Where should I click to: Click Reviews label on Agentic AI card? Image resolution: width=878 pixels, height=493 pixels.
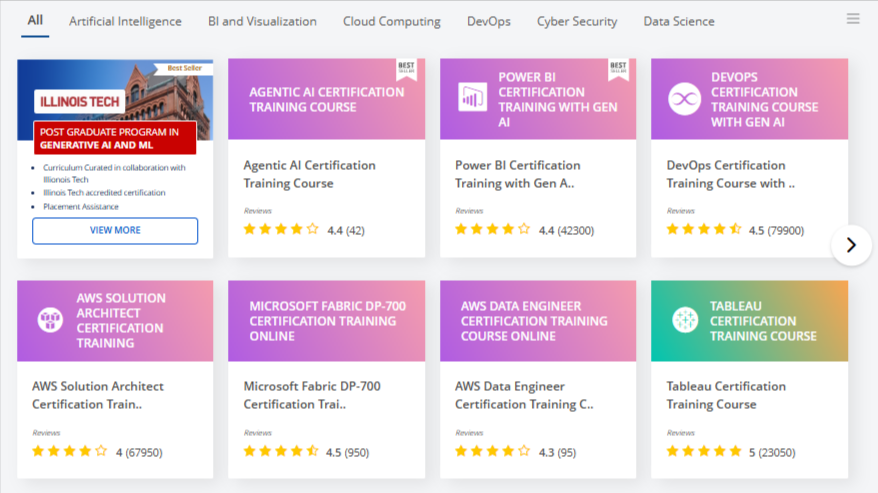coord(258,211)
